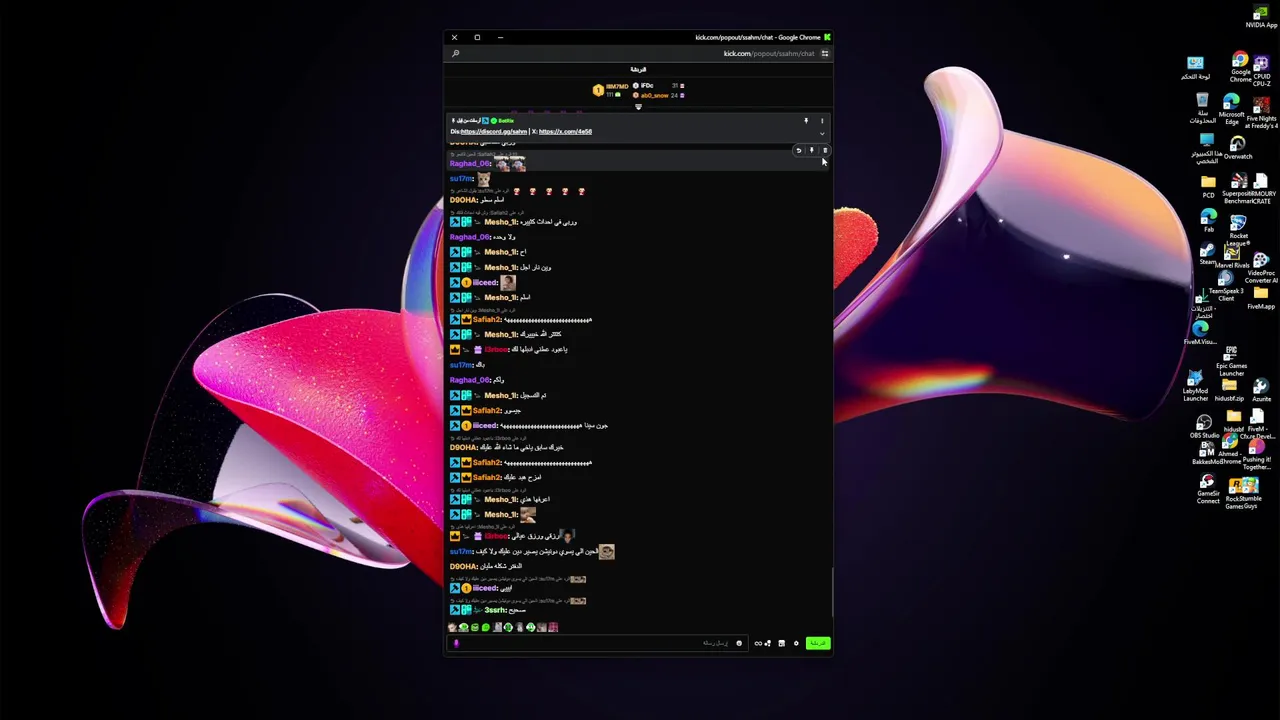
Task: Click the ab0_snow leaderboard name
Action: [655, 96]
